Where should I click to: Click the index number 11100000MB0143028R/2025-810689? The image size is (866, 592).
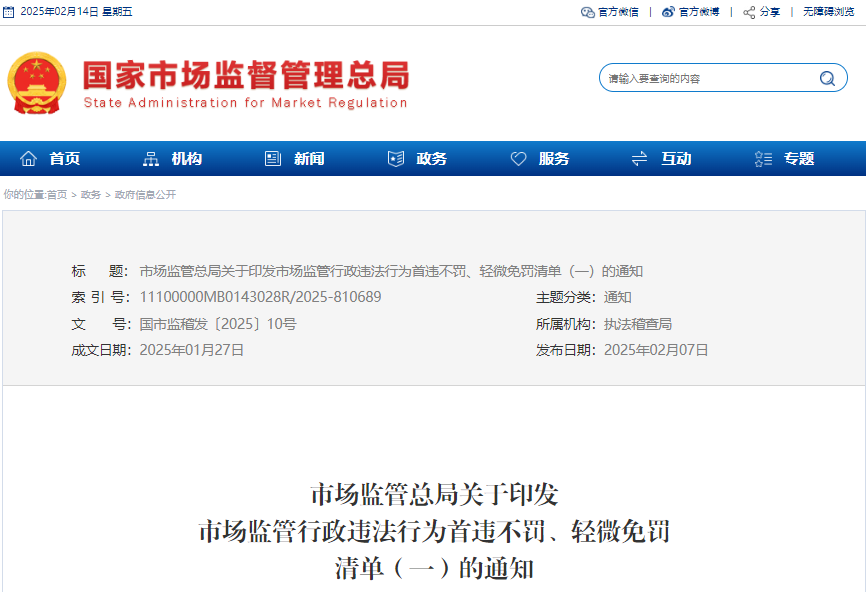pos(260,297)
